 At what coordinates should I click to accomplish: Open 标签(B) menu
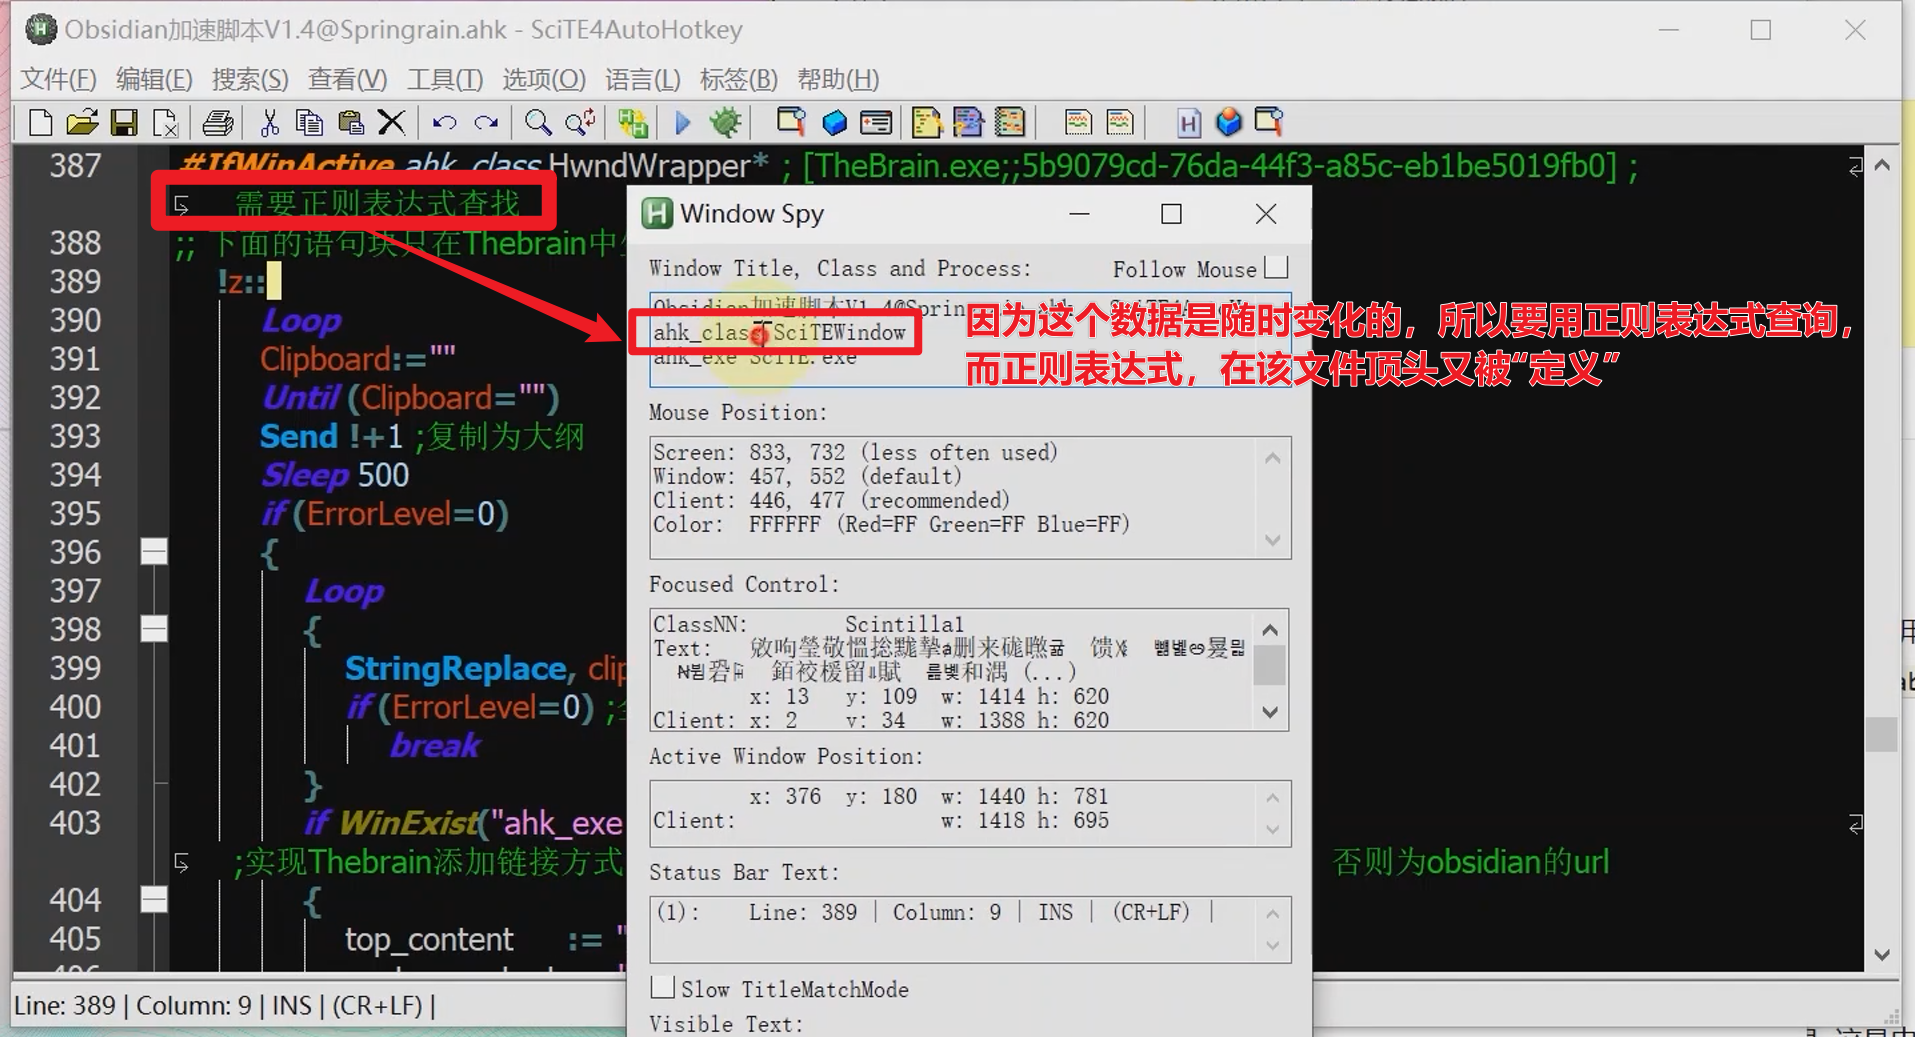point(738,79)
